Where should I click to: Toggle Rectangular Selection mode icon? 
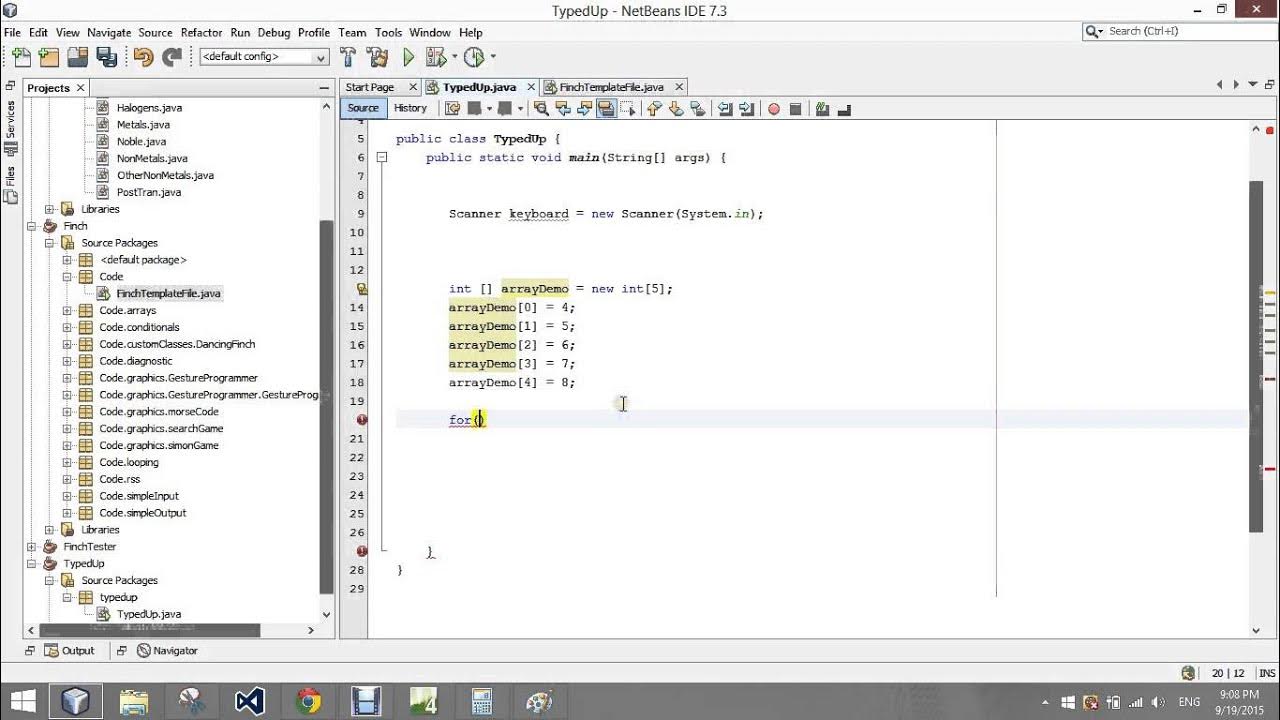click(x=629, y=109)
